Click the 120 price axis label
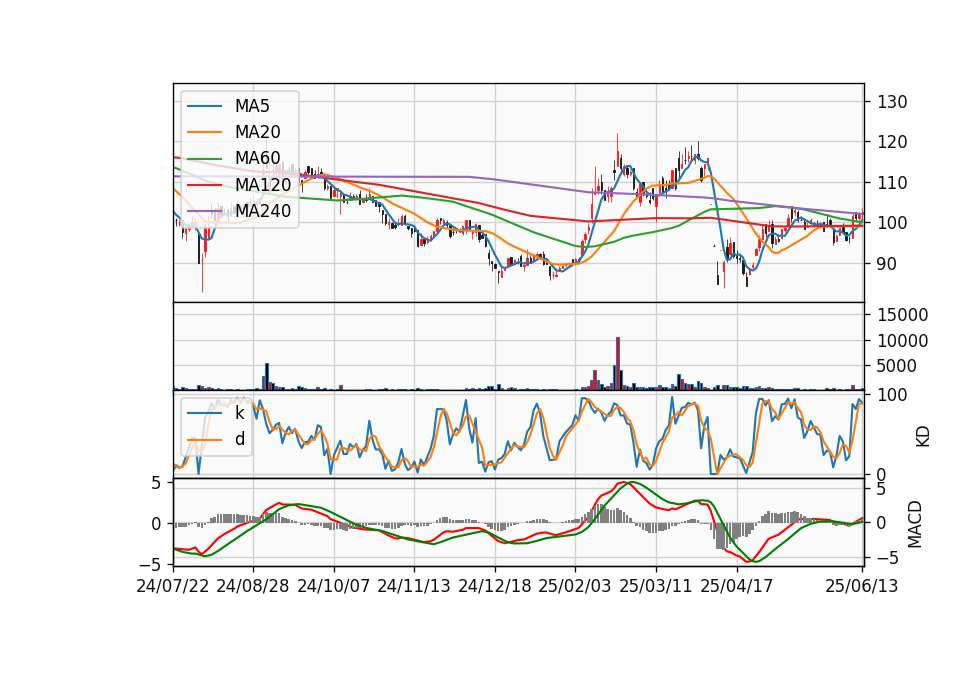This screenshot has width=960, height=690. [892, 142]
